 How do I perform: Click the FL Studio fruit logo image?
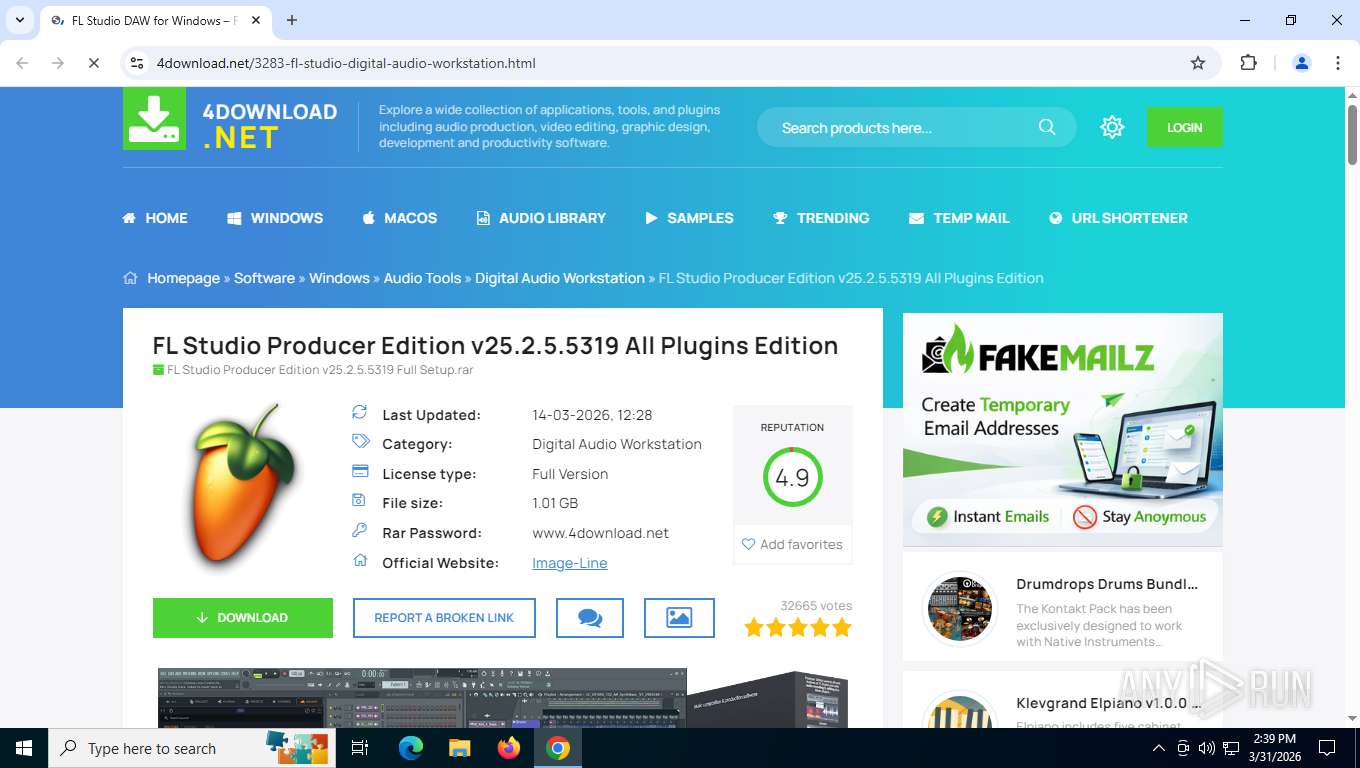(x=243, y=487)
